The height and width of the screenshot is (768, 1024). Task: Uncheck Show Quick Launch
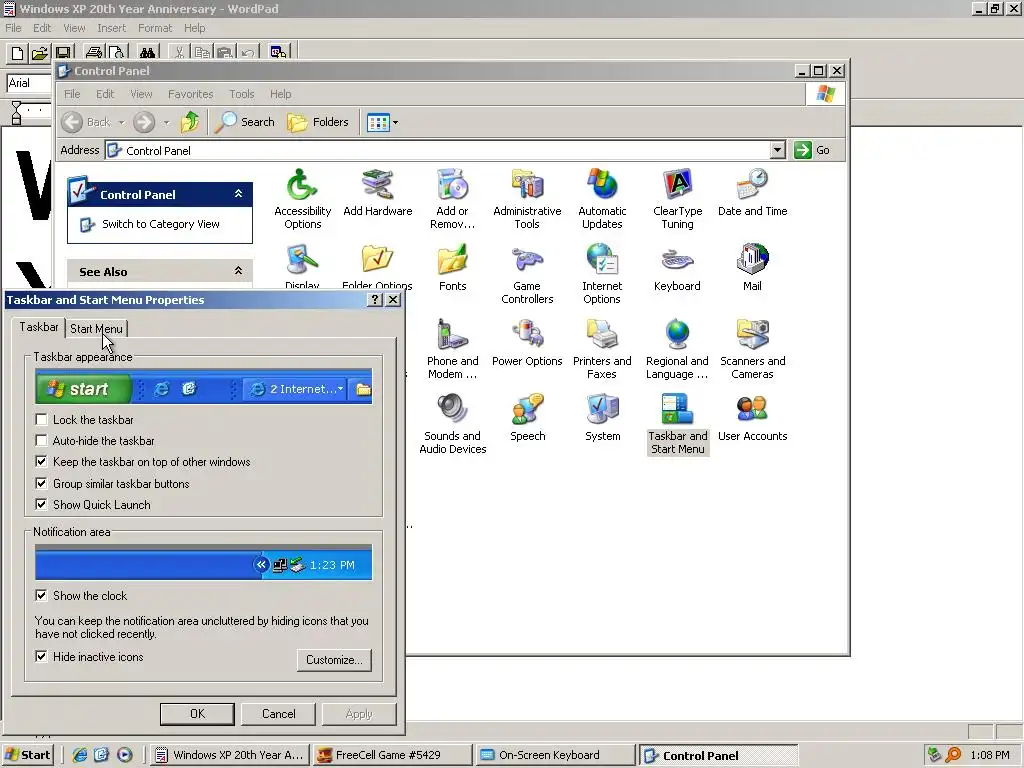[x=41, y=504]
